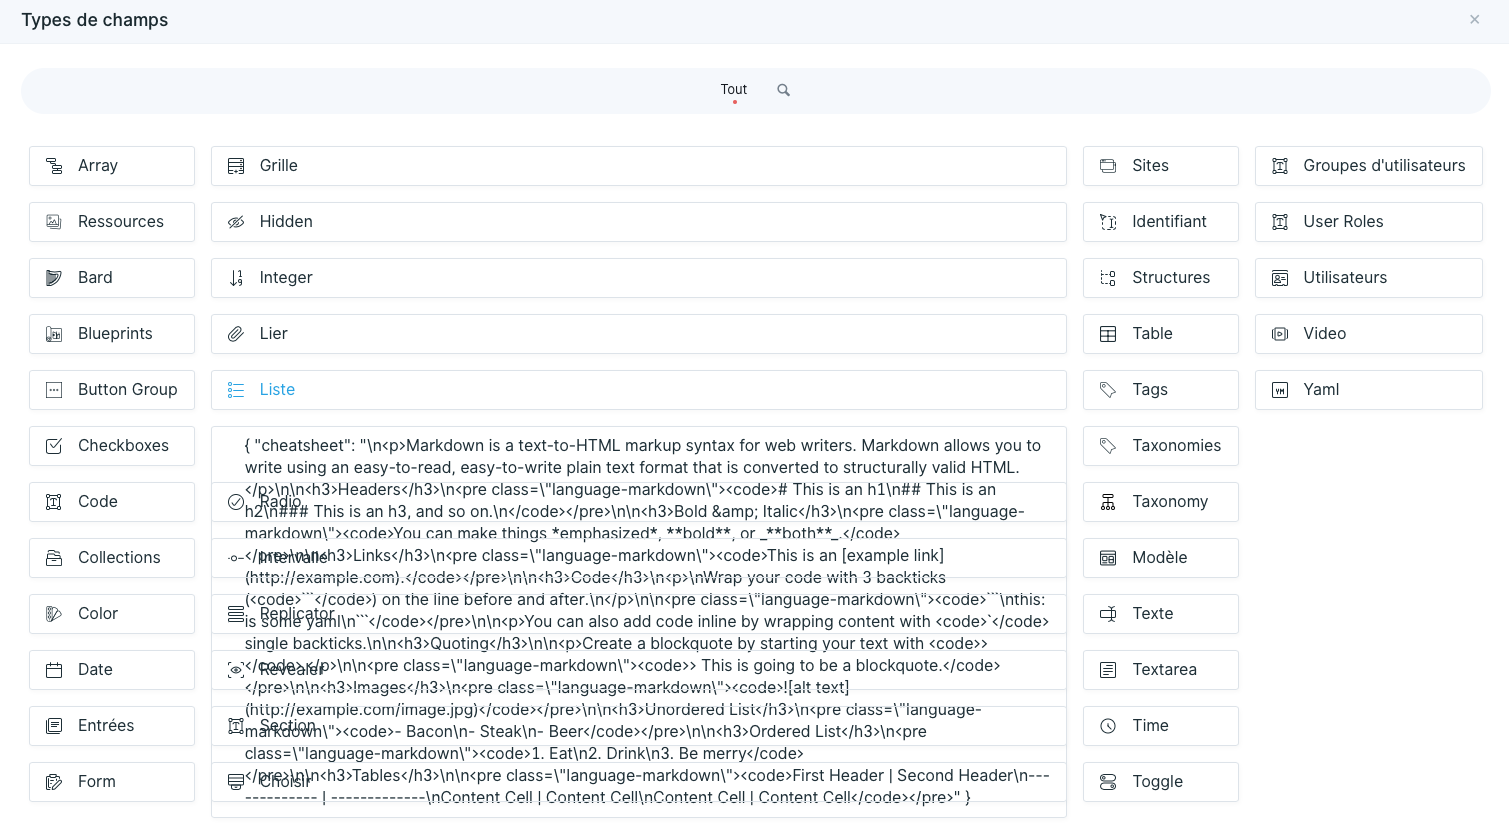Select the Texte field type
Image resolution: width=1509 pixels, height=838 pixels.
point(1161,614)
